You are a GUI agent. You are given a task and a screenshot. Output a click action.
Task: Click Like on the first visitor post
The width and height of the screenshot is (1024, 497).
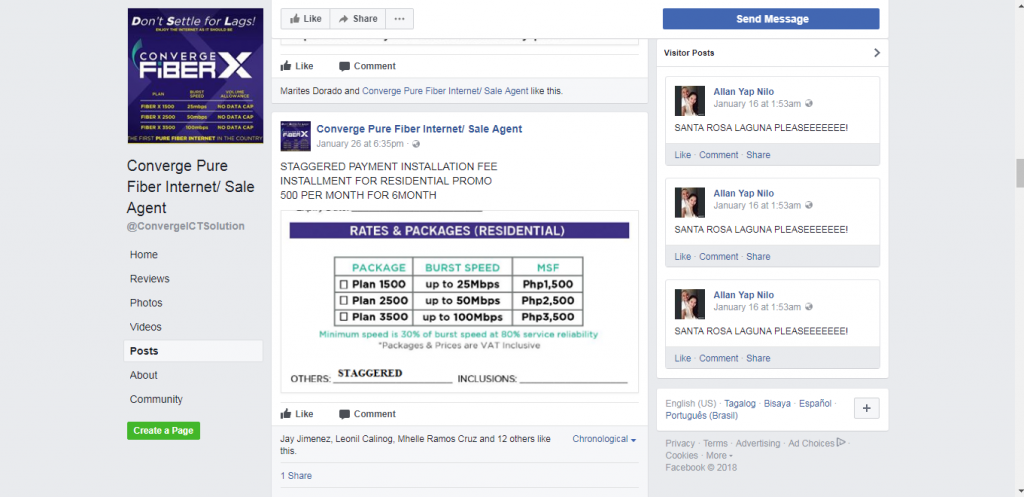tap(682, 155)
